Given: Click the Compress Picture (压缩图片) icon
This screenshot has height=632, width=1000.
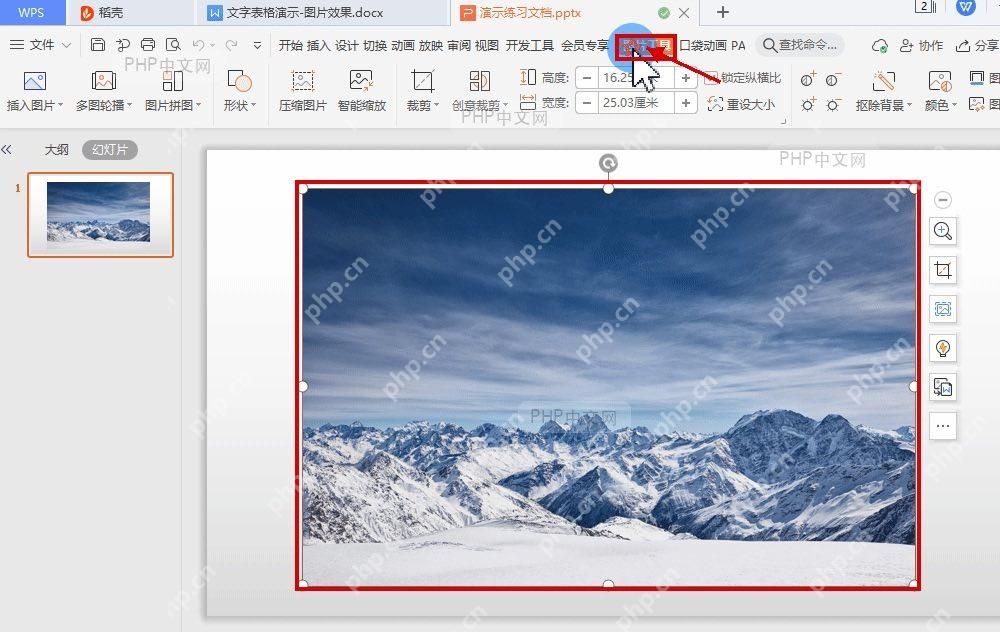Looking at the screenshot, I should coord(302,81).
